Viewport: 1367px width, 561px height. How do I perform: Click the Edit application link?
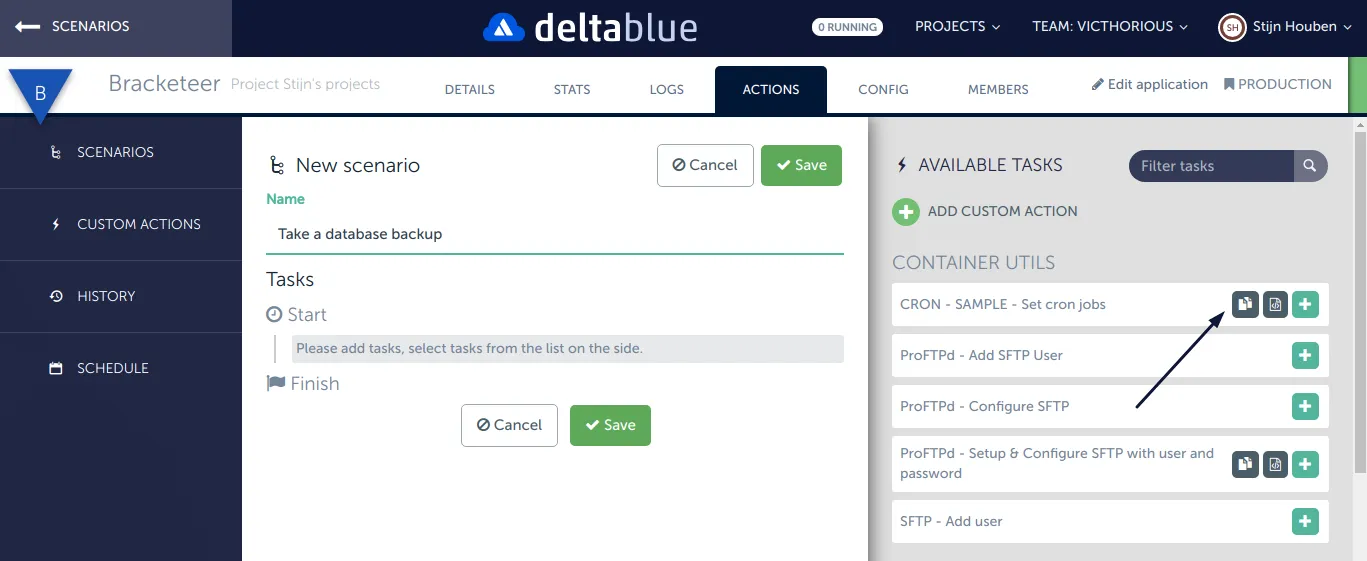pos(1149,85)
